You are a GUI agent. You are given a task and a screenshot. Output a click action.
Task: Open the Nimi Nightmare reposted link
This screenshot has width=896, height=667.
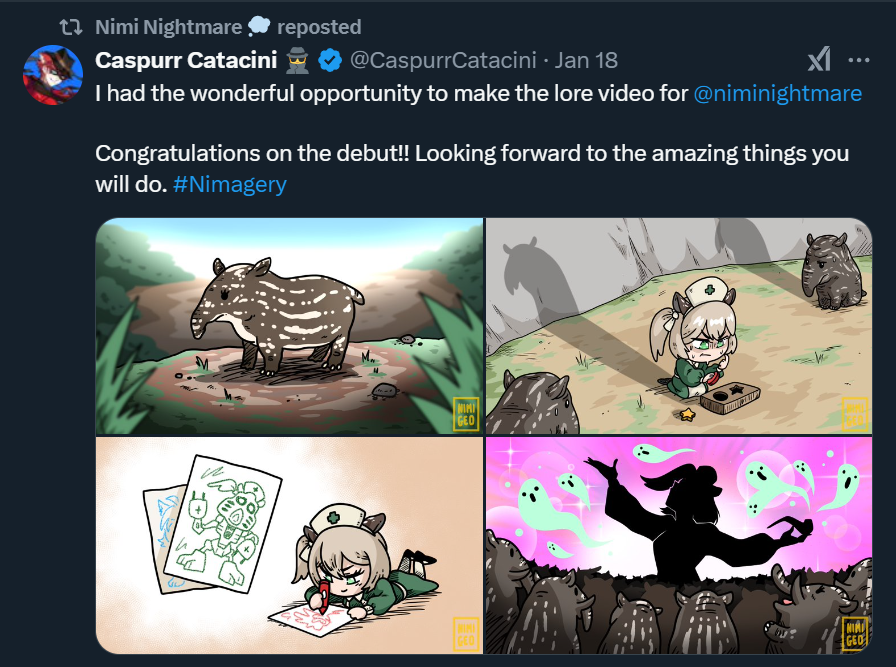coord(228,27)
